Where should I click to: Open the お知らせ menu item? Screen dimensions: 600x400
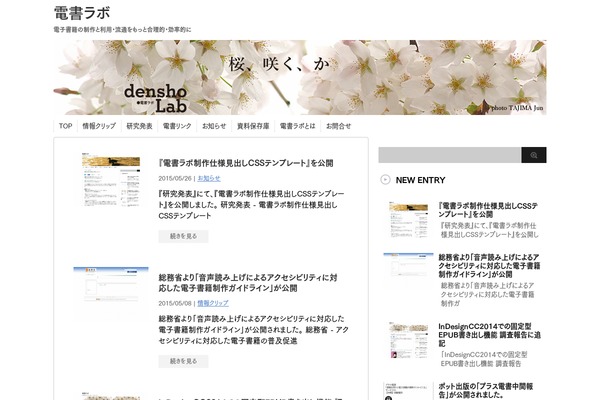[x=214, y=126]
